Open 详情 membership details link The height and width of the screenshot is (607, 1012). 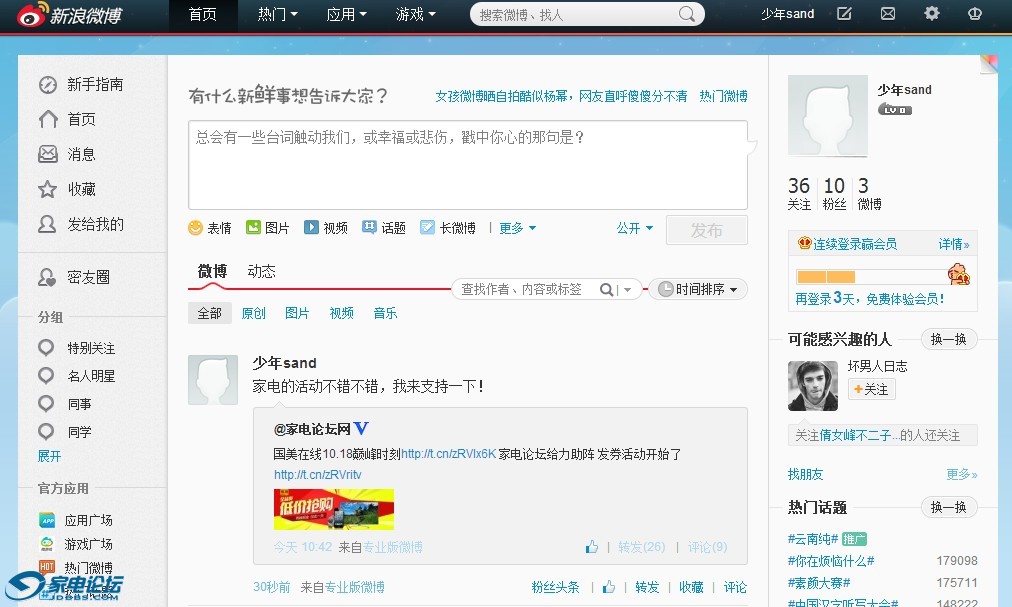[x=954, y=244]
